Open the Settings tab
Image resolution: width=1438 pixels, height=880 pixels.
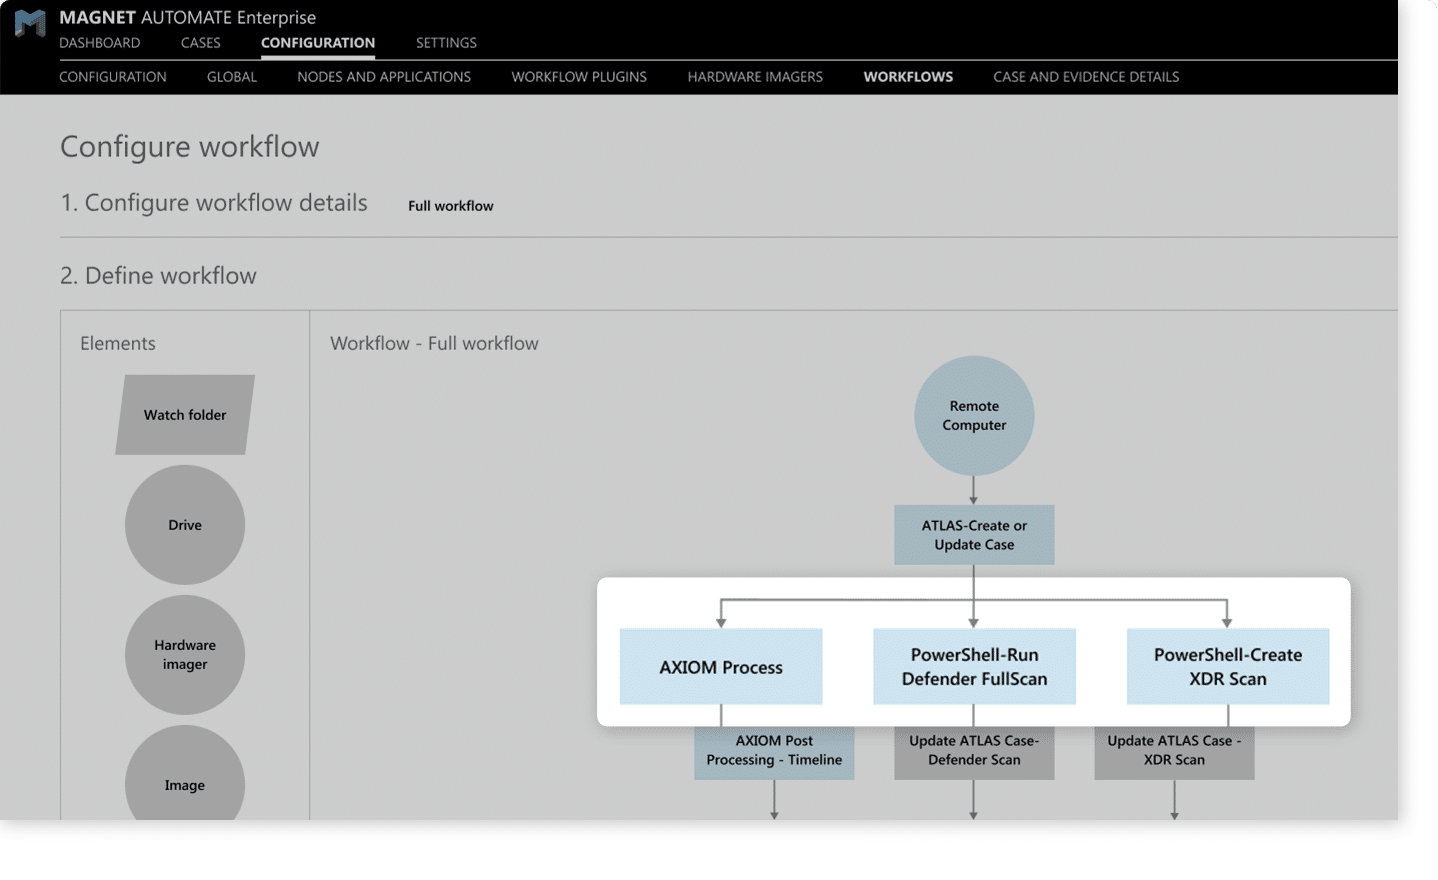tap(446, 43)
